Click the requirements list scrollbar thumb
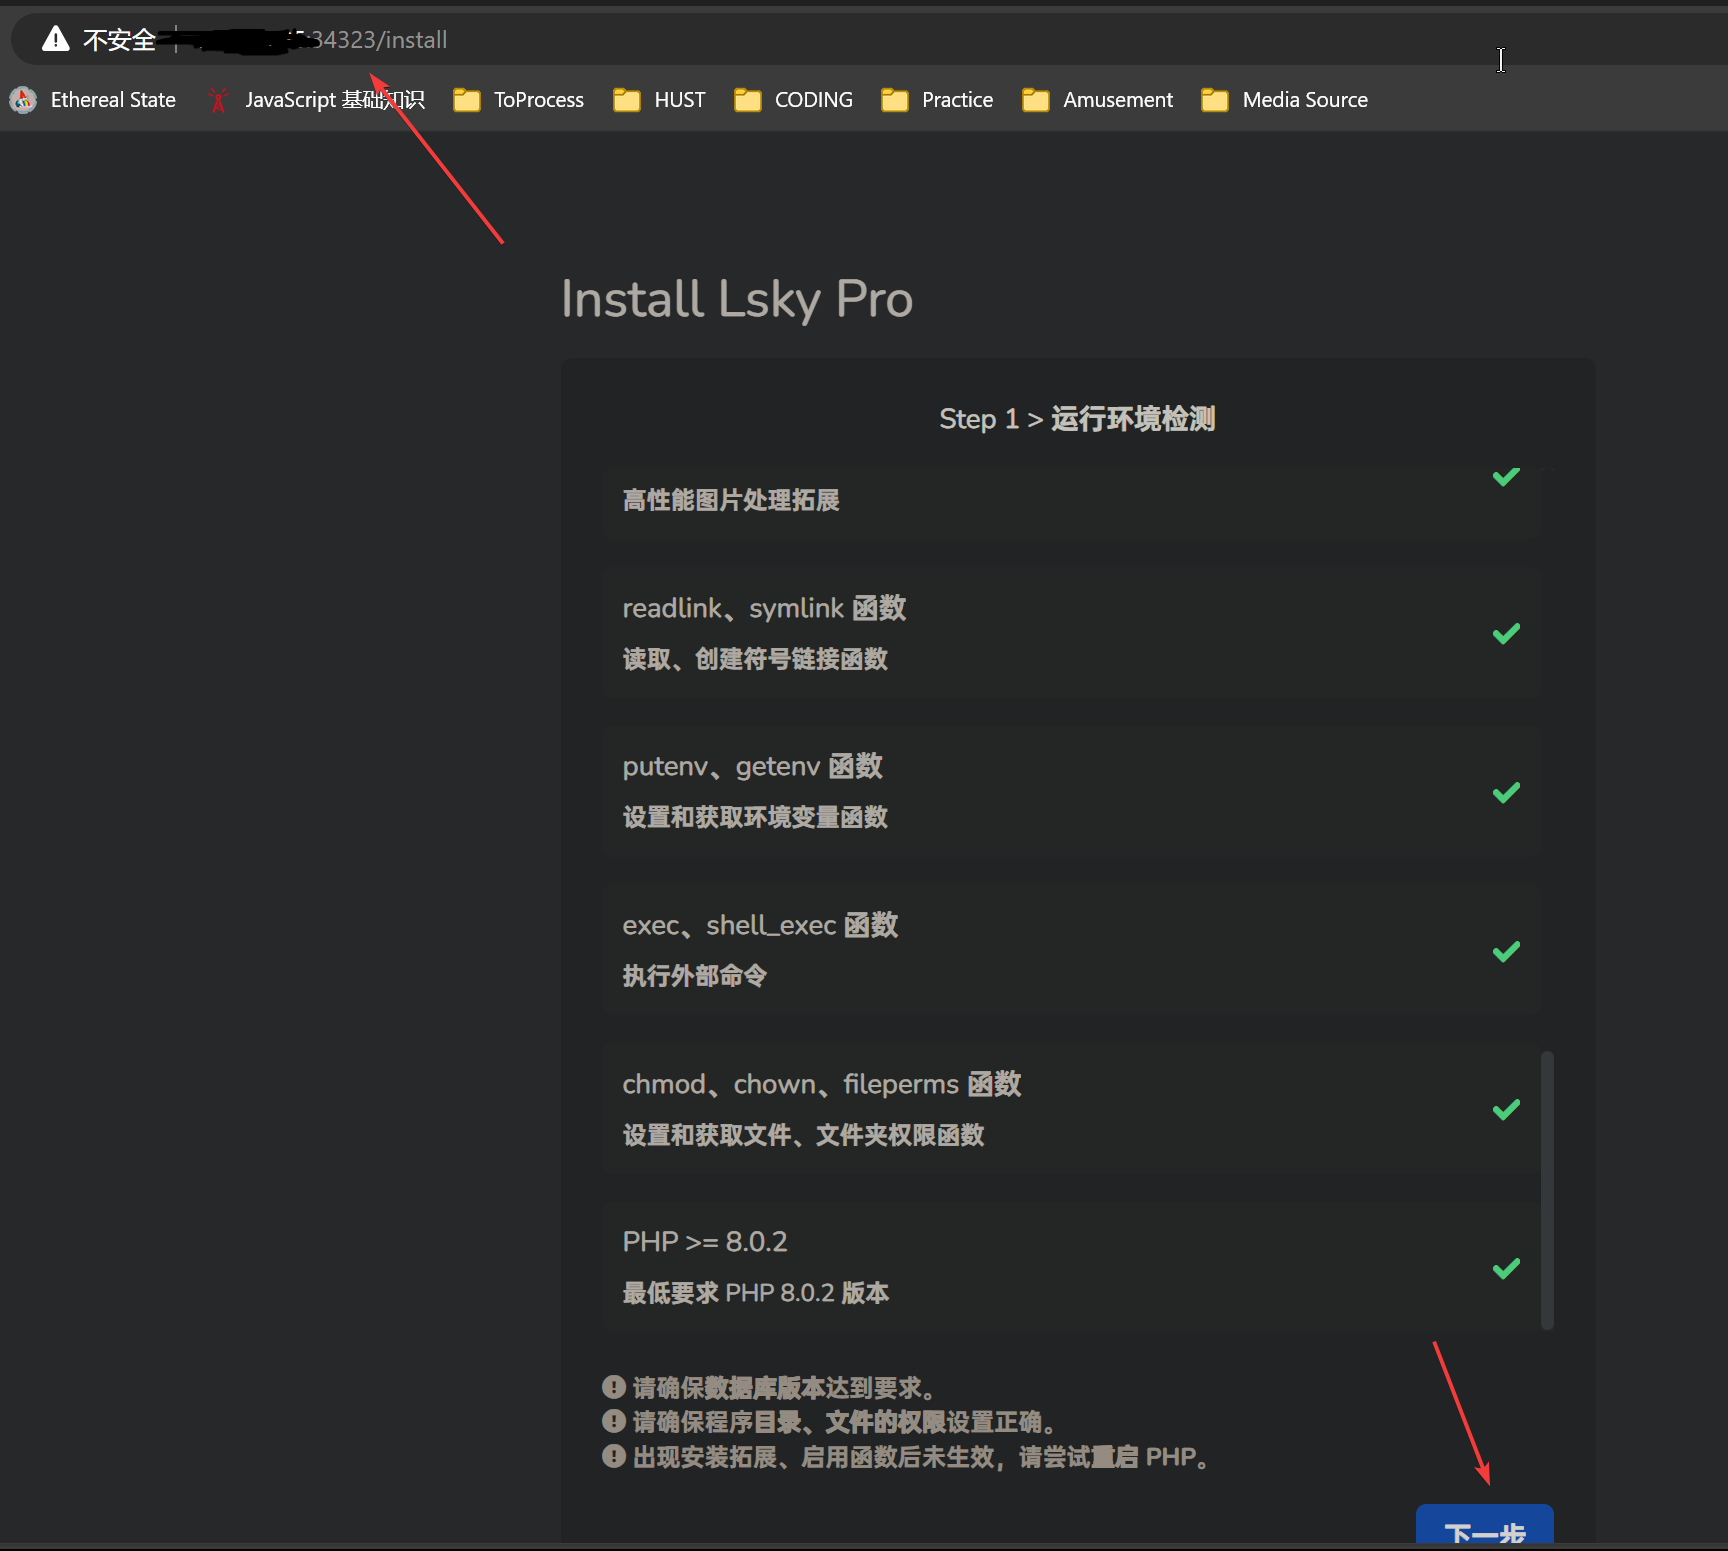This screenshot has height=1551, width=1728. pos(1547,1190)
